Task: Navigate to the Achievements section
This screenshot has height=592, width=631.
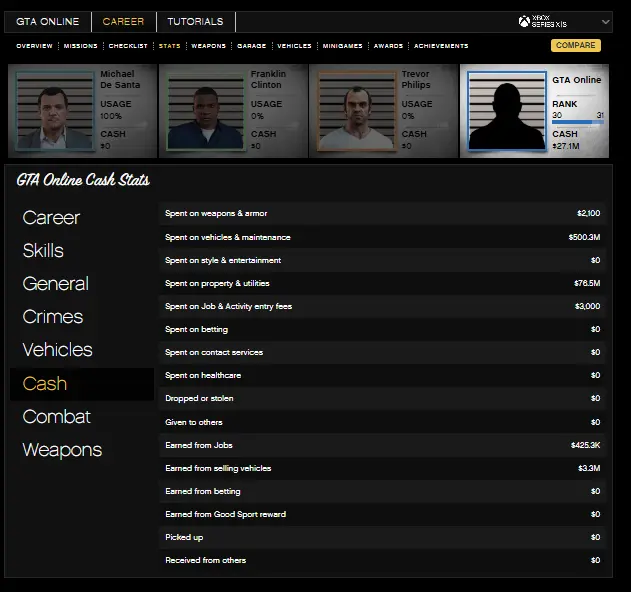Action: [x=441, y=46]
